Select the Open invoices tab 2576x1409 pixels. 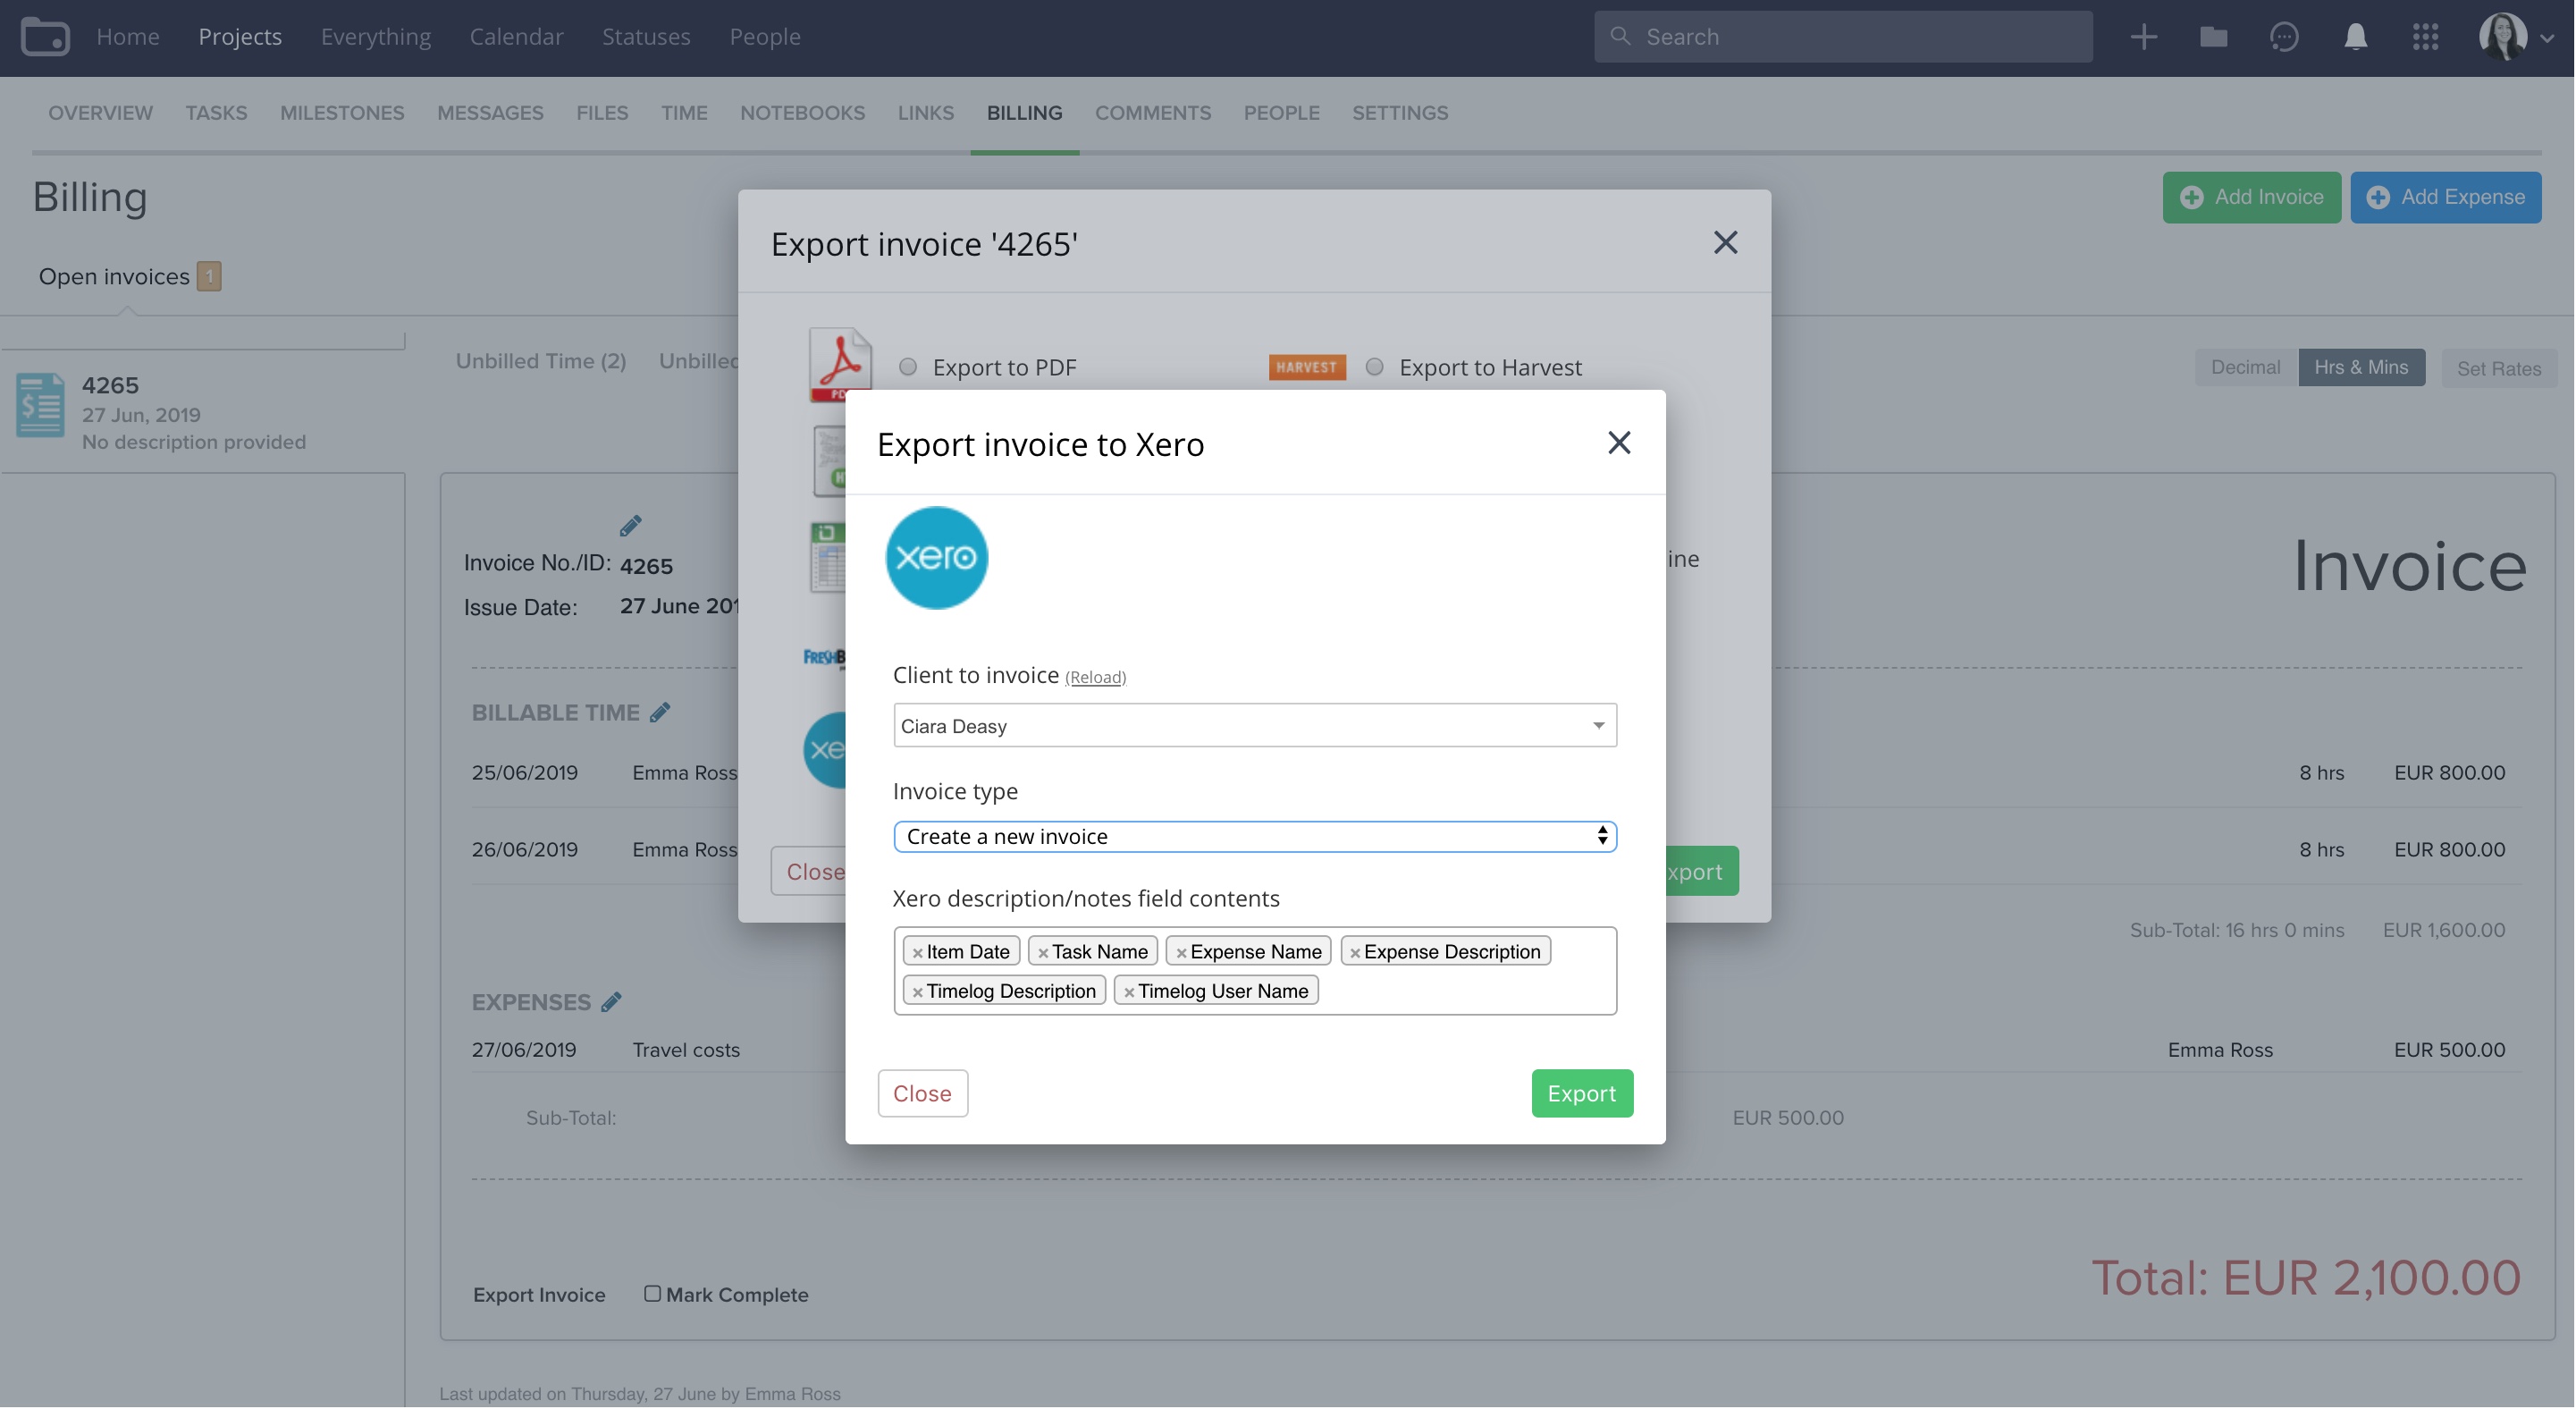coord(129,276)
